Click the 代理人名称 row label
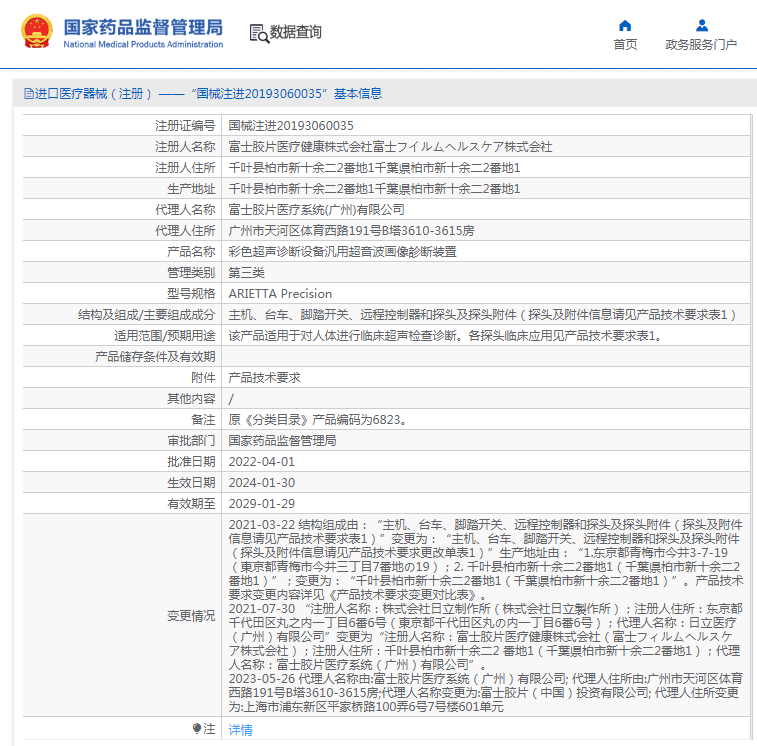 (x=185, y=210)
